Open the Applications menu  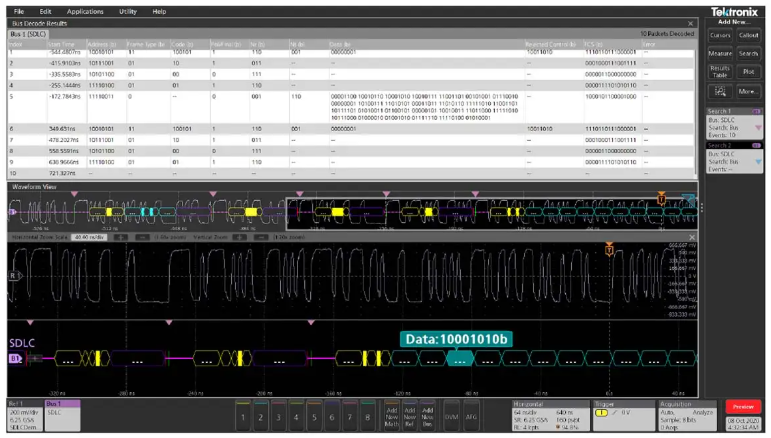(x=85, y=11)
